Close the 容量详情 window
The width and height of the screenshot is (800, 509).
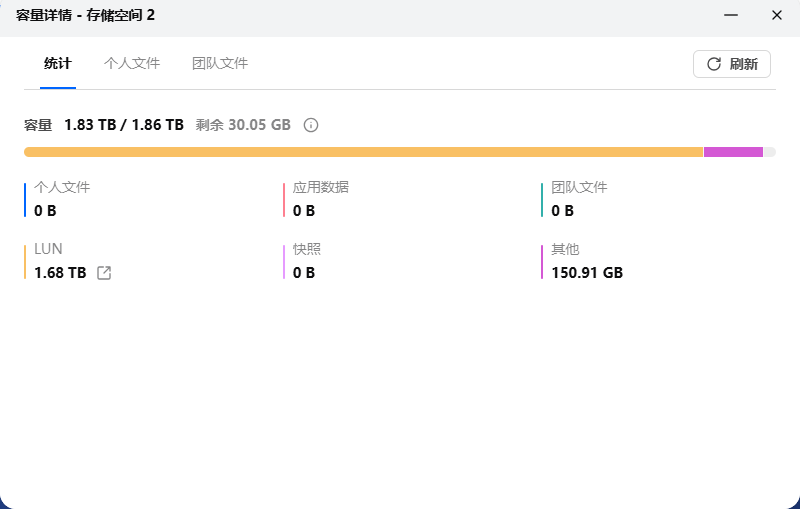pyautogui.click(x=776, y=15)
